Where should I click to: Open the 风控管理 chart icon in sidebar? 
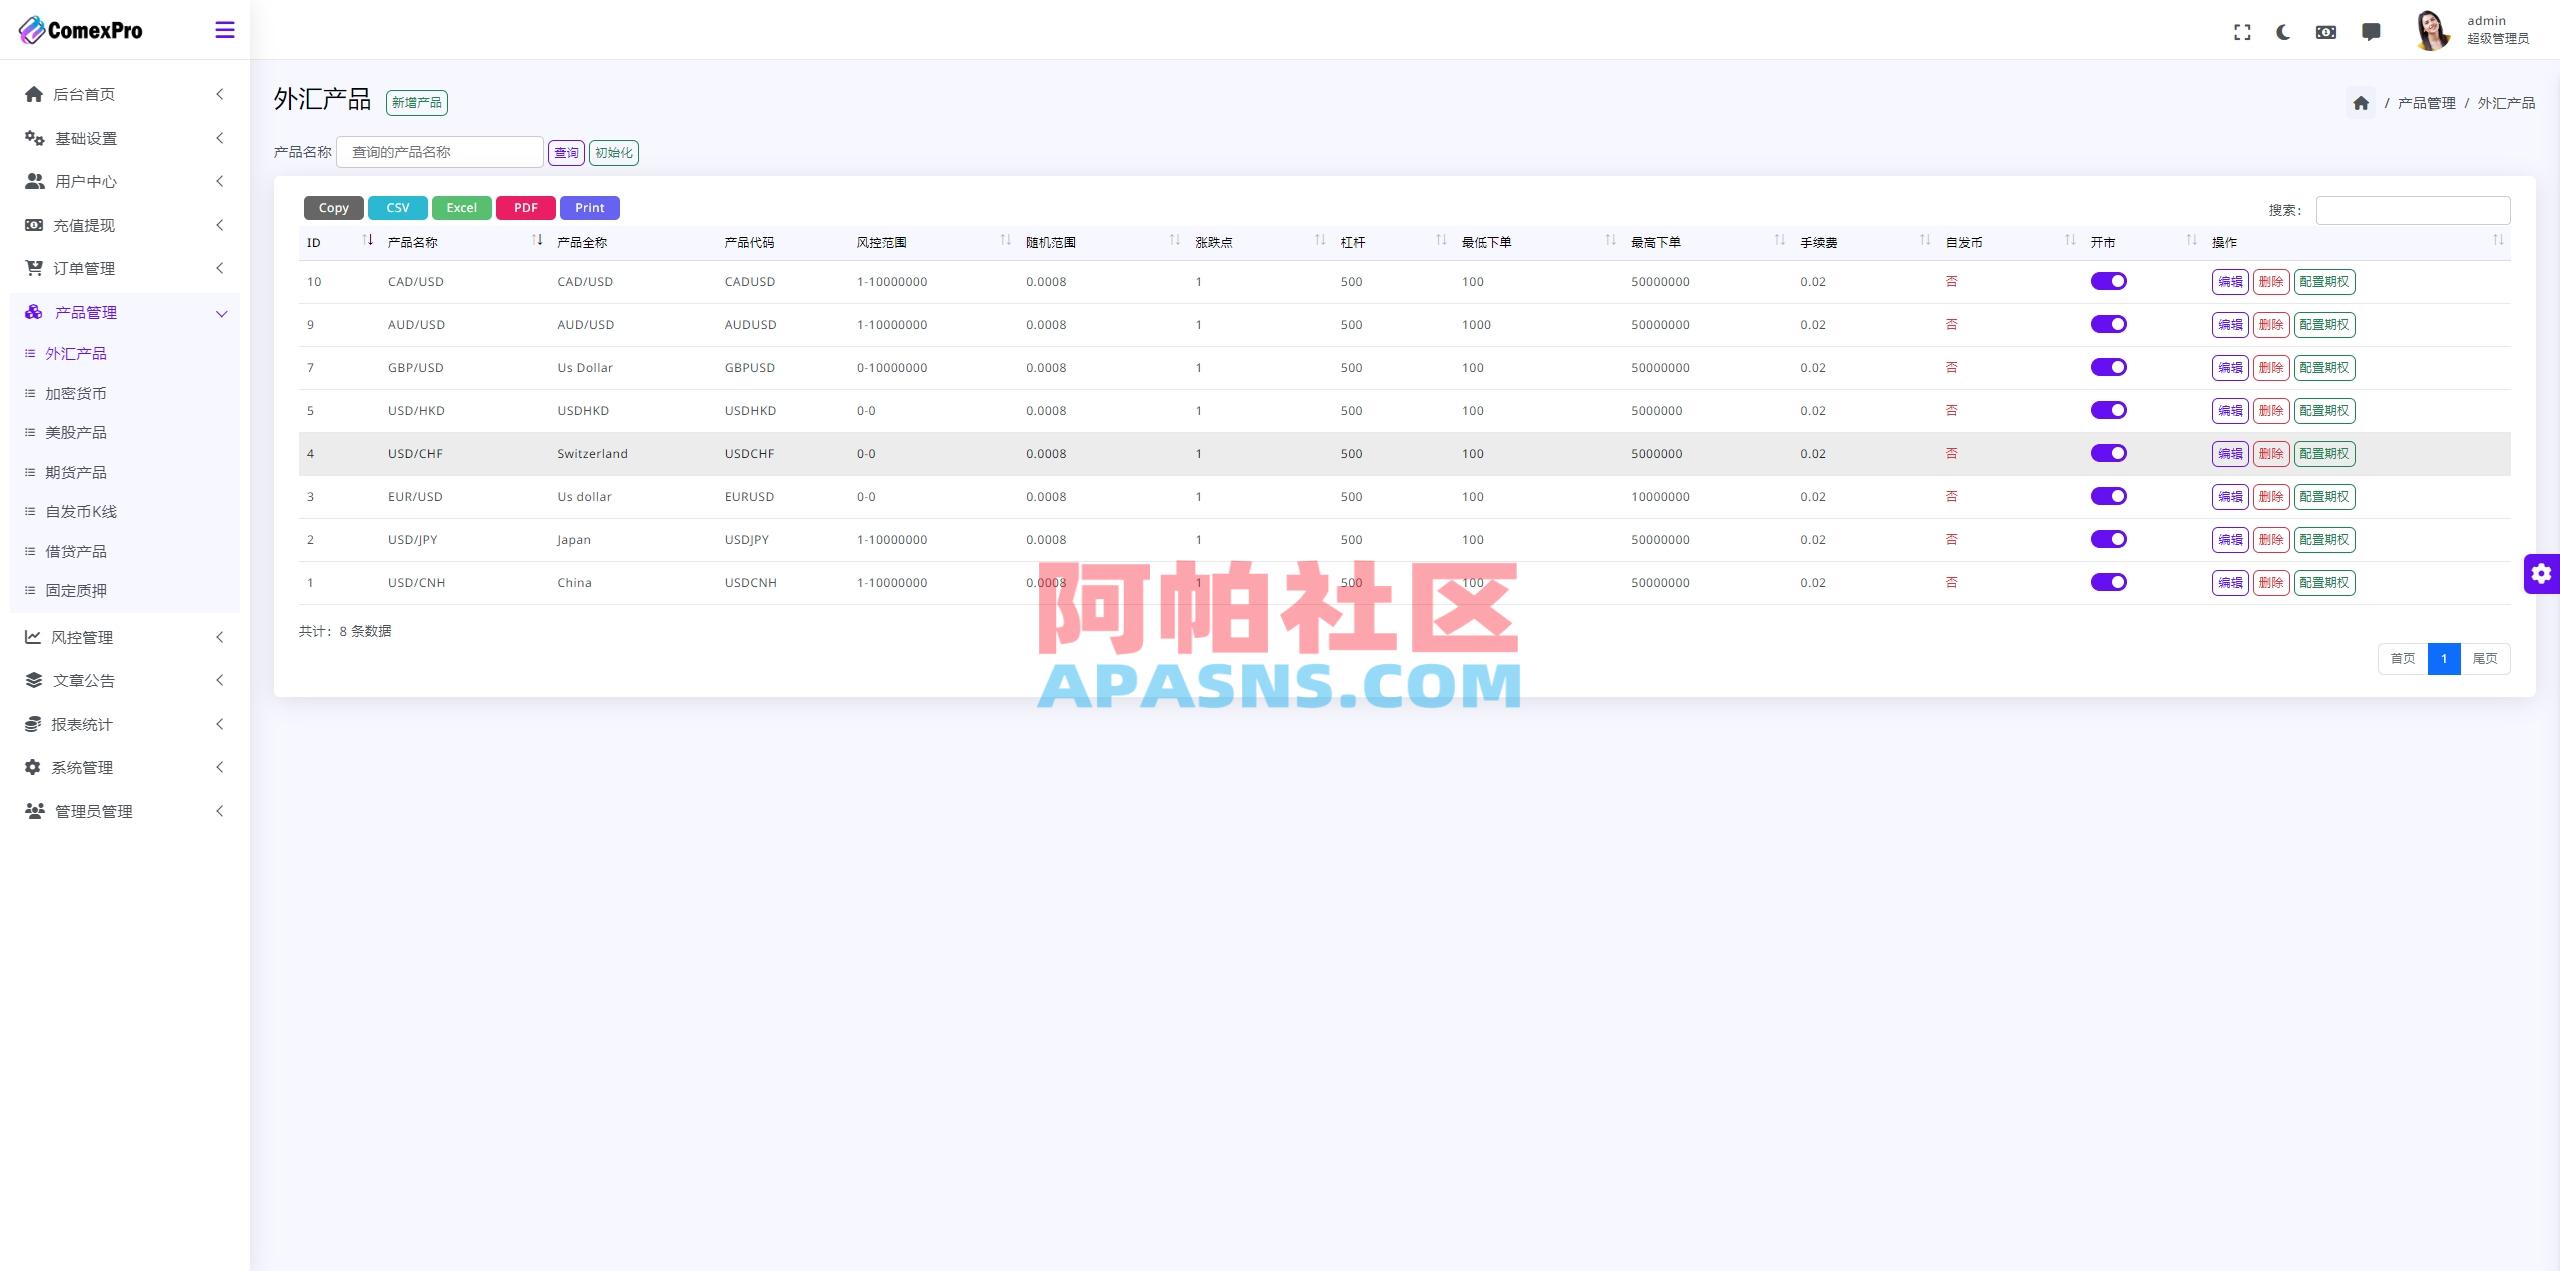point(33,637)
